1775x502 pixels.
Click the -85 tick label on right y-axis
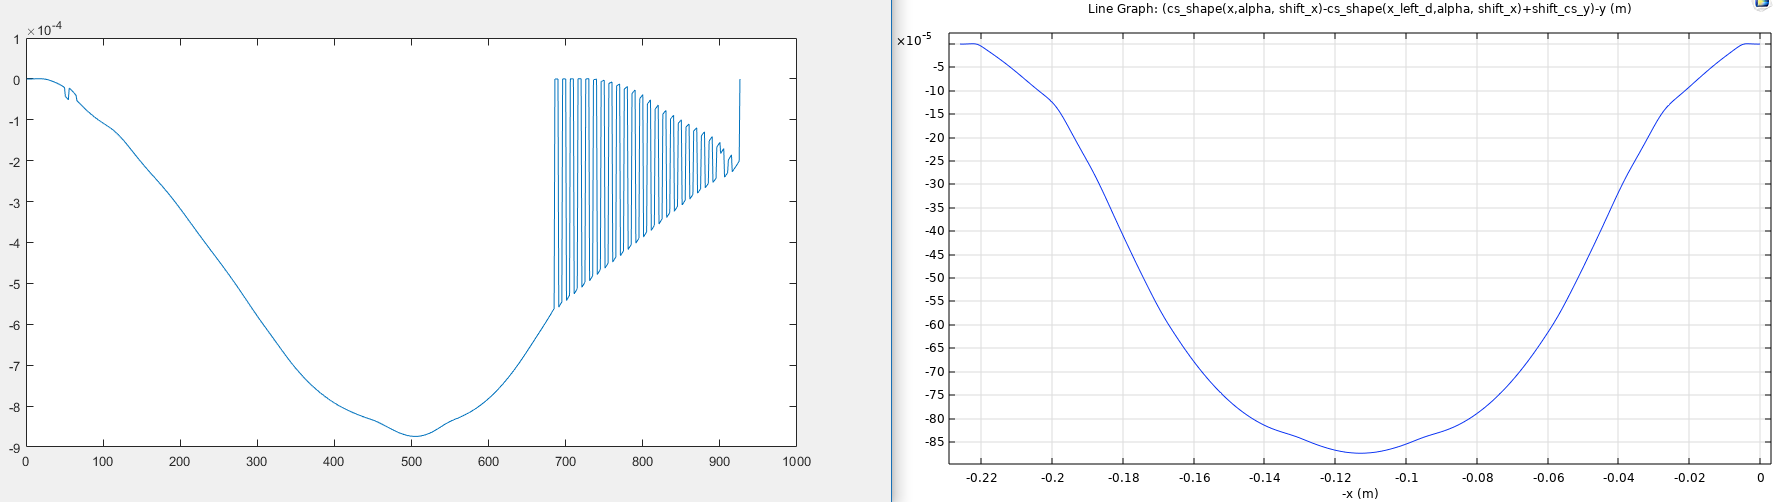[935, 442]
